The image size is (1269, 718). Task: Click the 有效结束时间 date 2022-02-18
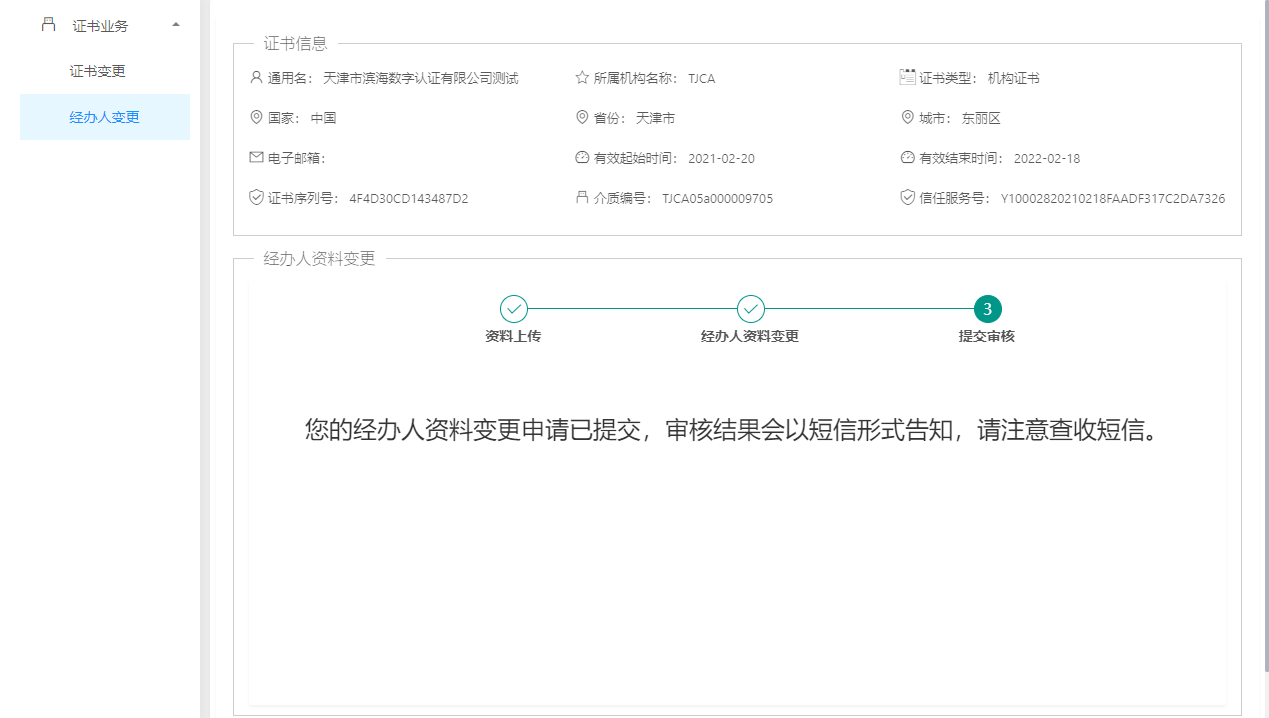point(1046,159)
